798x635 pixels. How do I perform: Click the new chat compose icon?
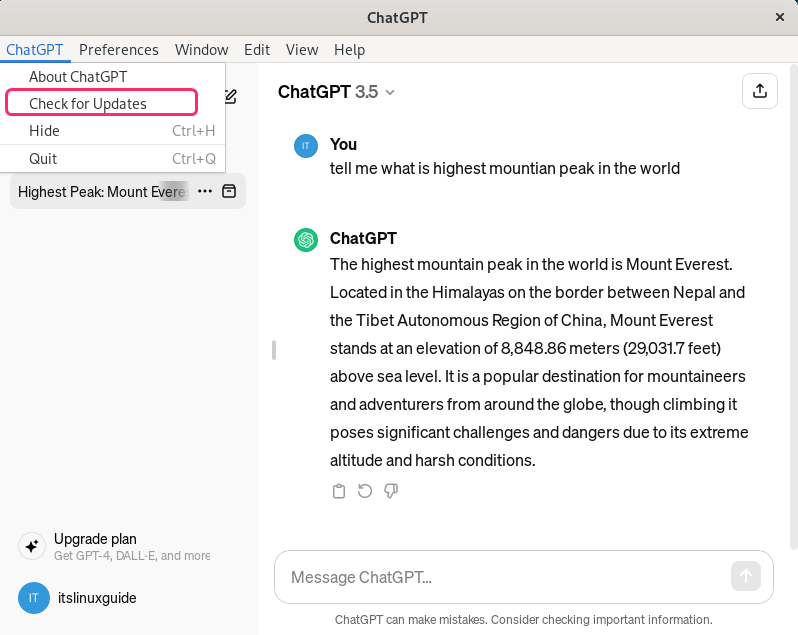[x=230, y=97]
